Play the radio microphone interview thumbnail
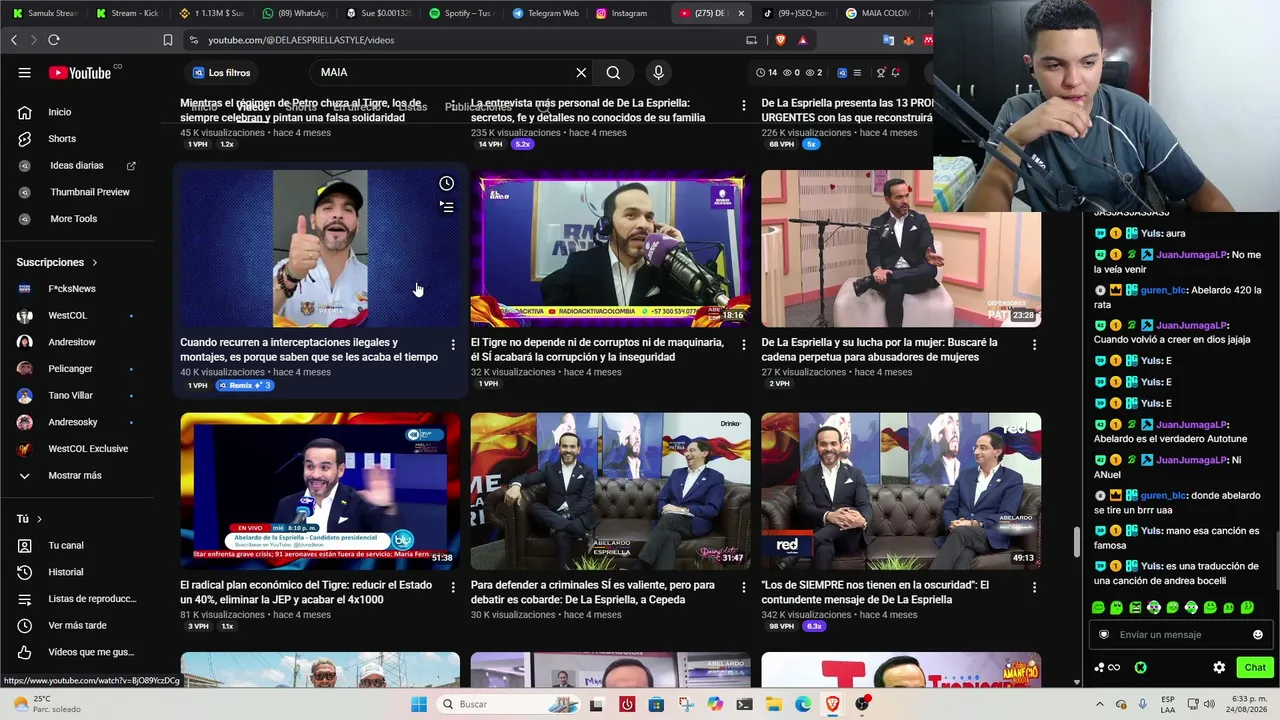Viewport: 1280px width, 720px height. click(610, 249)
